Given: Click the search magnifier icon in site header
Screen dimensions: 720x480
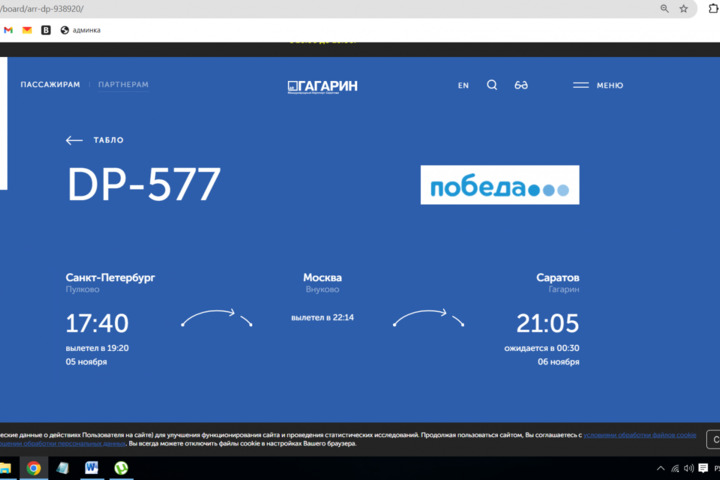Looking at the screenshot, I should pyautogui.click(x=491, y=85).
